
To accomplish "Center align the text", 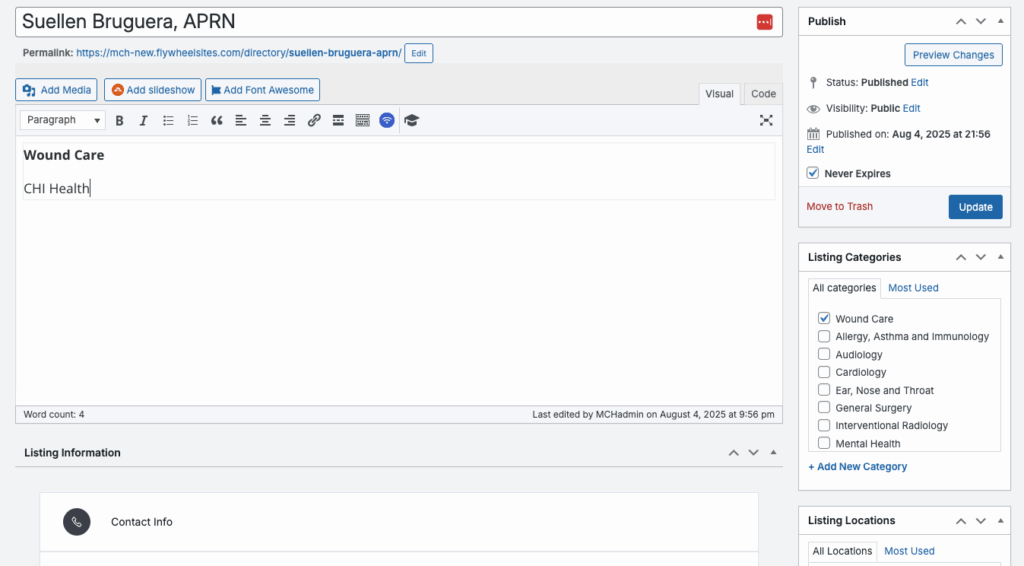I will click(x=265, y=120).
